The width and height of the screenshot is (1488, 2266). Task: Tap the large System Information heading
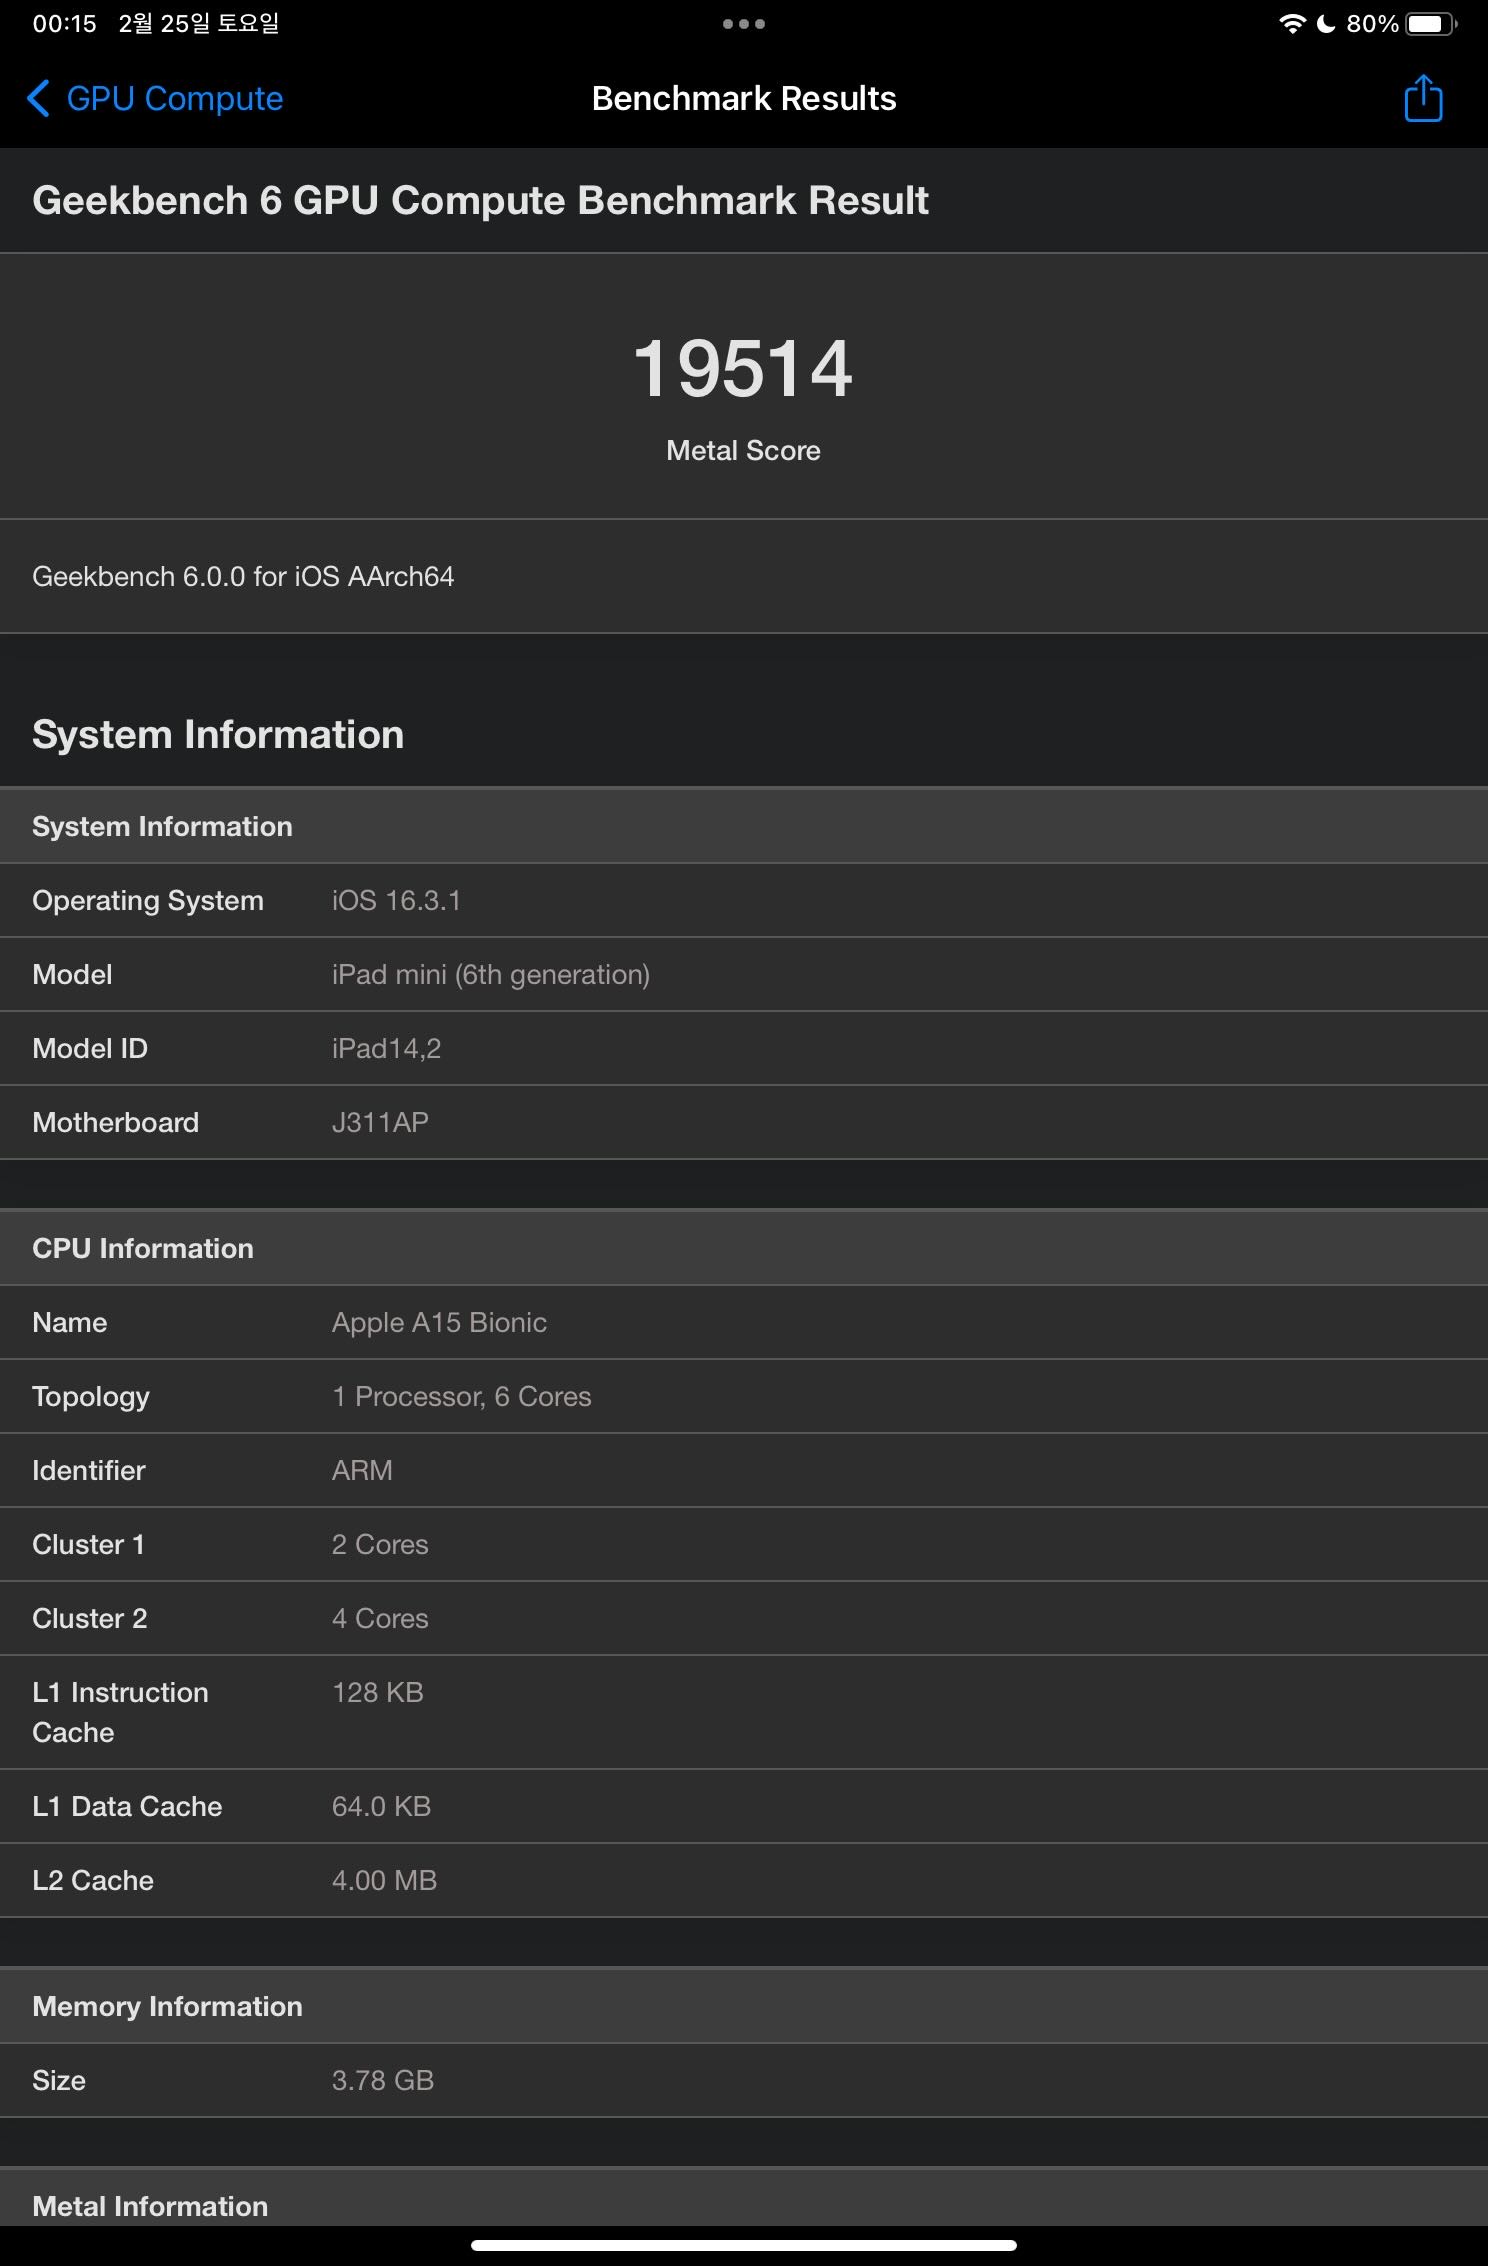point(218,735)
